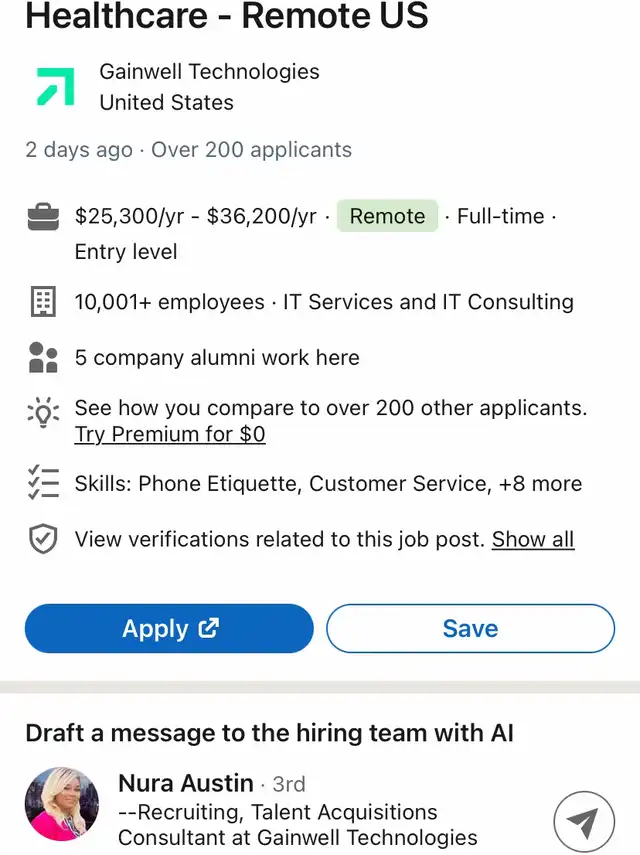Click the skills checklist icon
The width and height of the screenshot is (640, 855).
(43, 483)
